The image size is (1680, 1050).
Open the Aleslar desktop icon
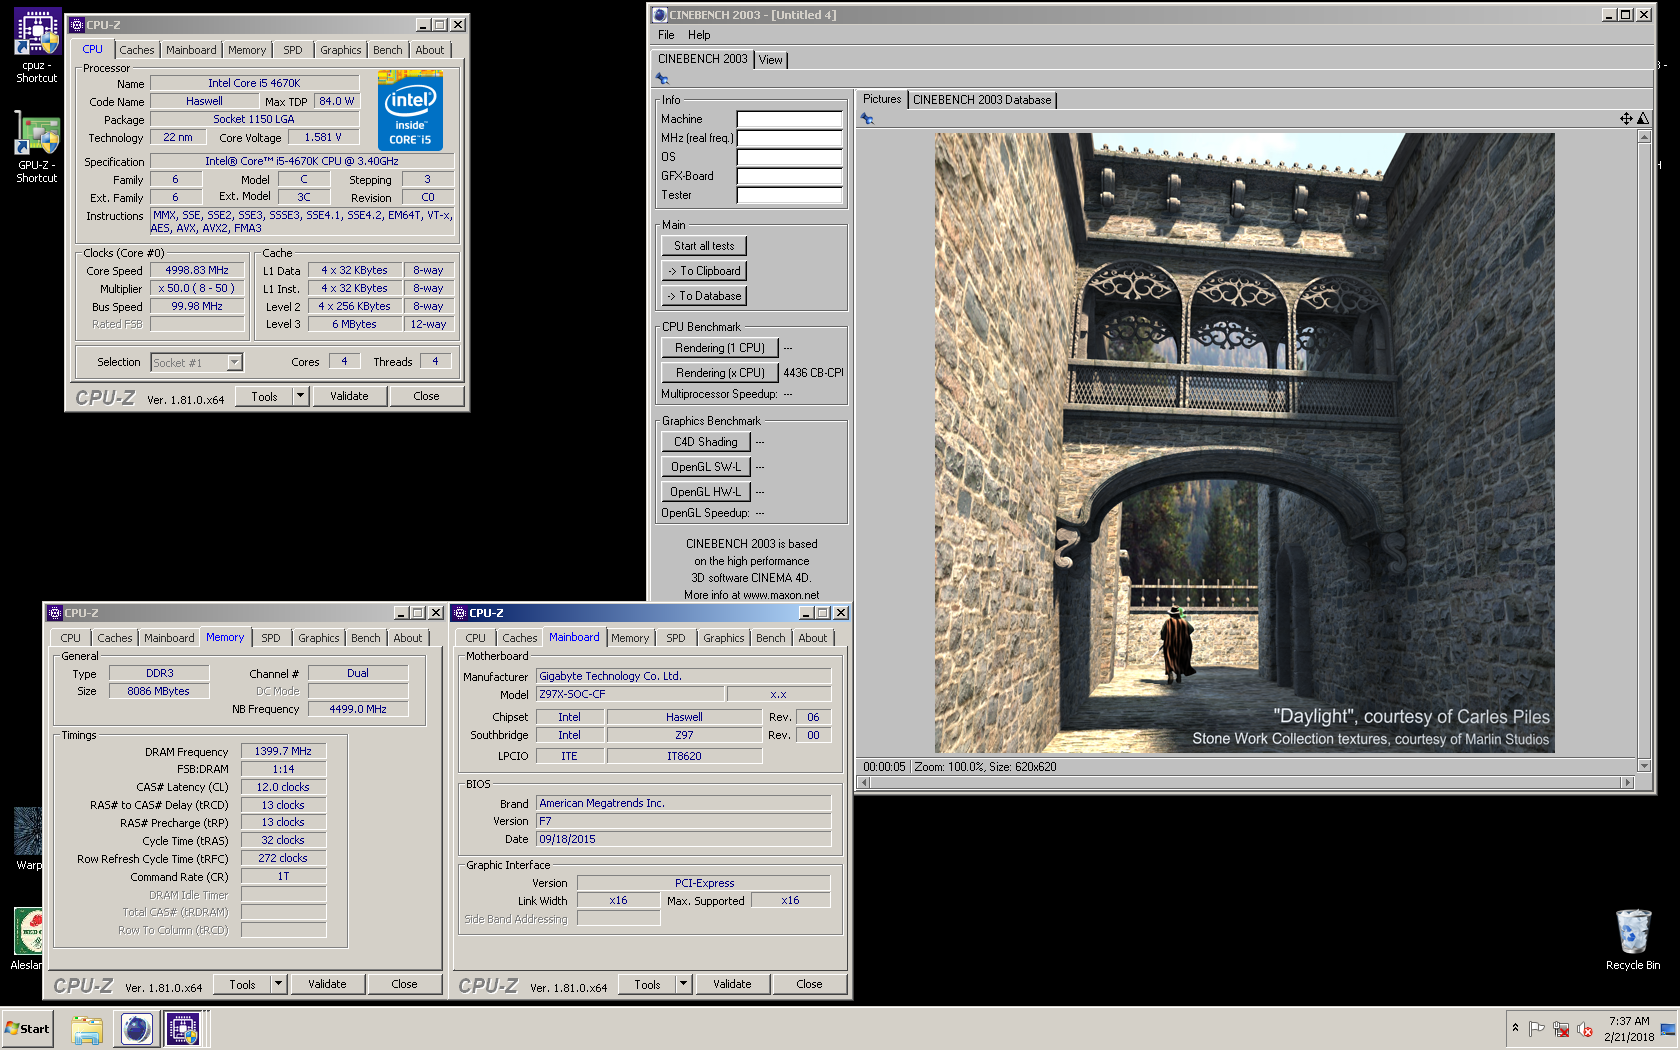coord(27,939)
